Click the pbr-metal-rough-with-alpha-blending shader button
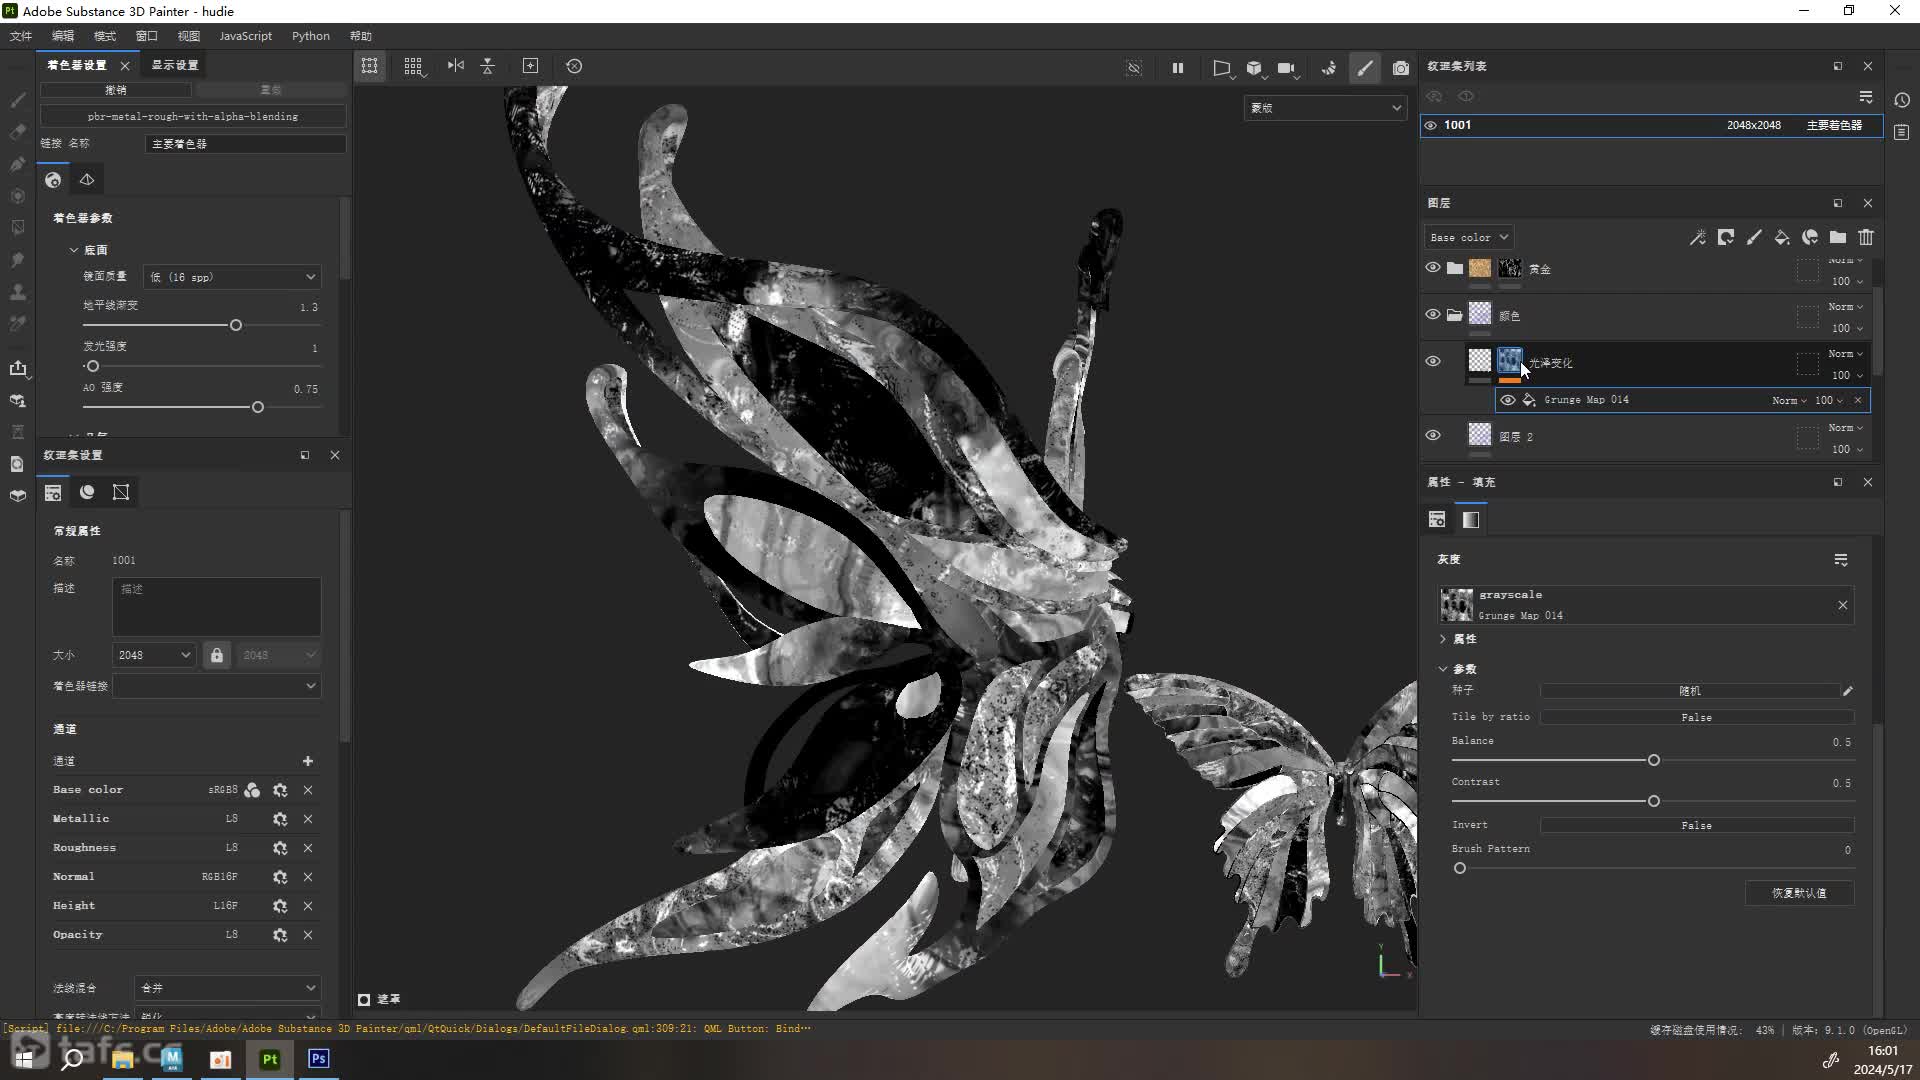The image size is (1920, 1080). tap(193, 116)
